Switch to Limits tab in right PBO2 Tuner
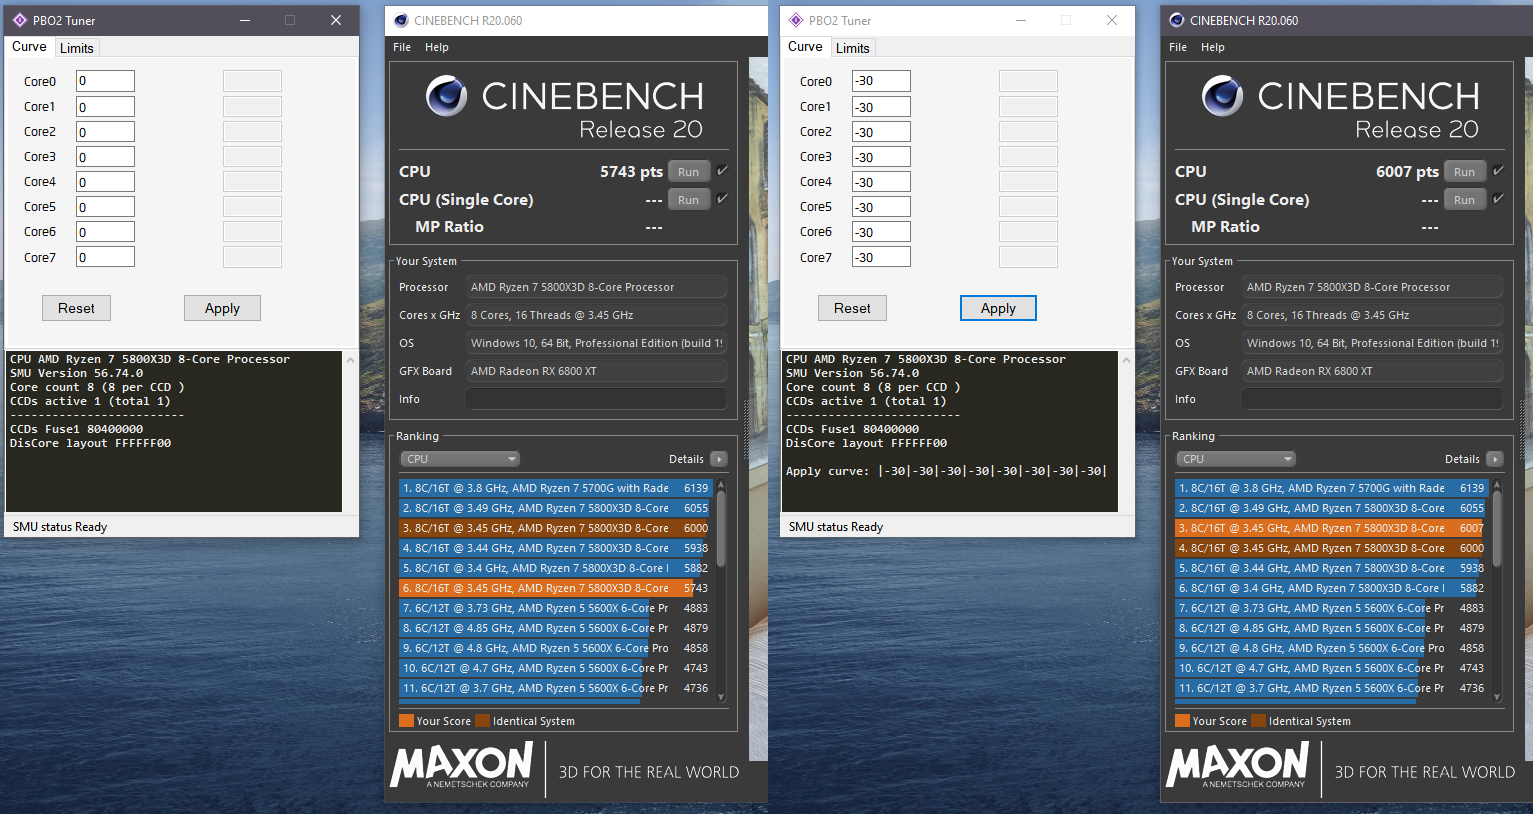Screen dimensions: 1533x814 pos(853,48)
